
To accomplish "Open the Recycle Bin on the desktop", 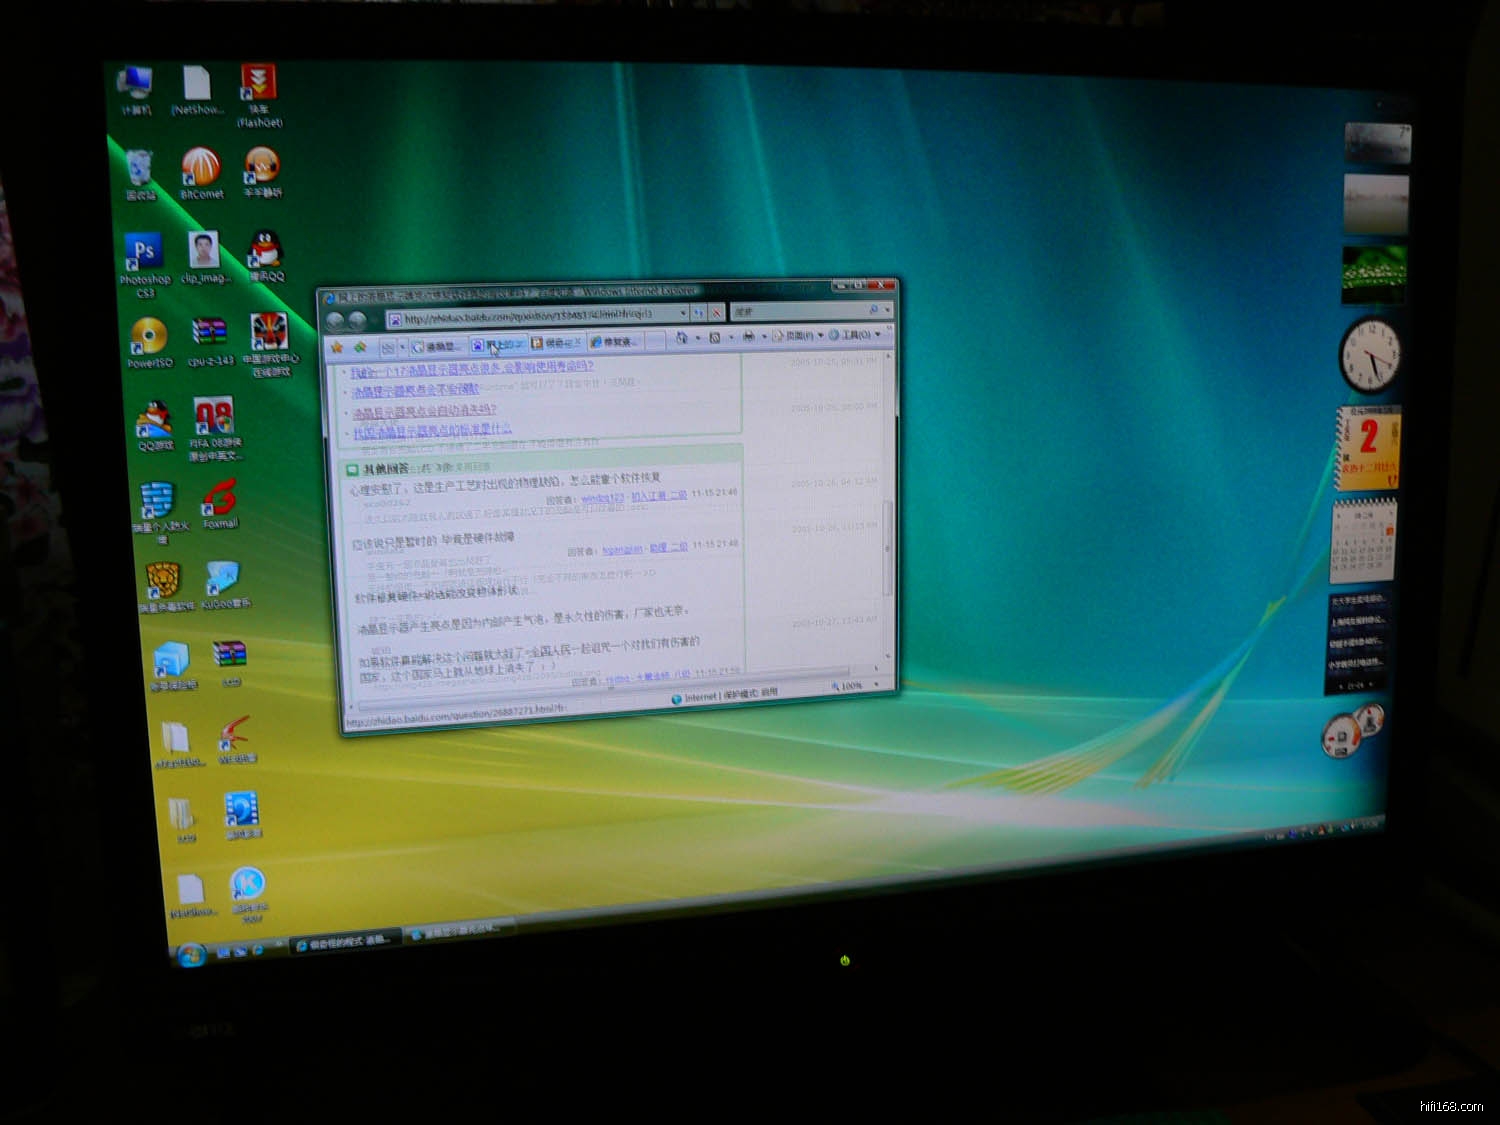I will 140,169.
